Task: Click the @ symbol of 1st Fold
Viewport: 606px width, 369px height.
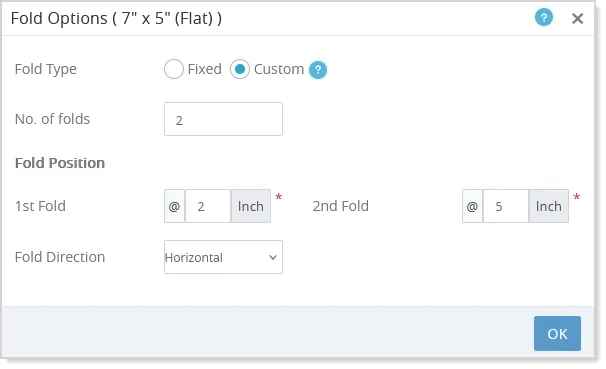Action: point(174,206)
